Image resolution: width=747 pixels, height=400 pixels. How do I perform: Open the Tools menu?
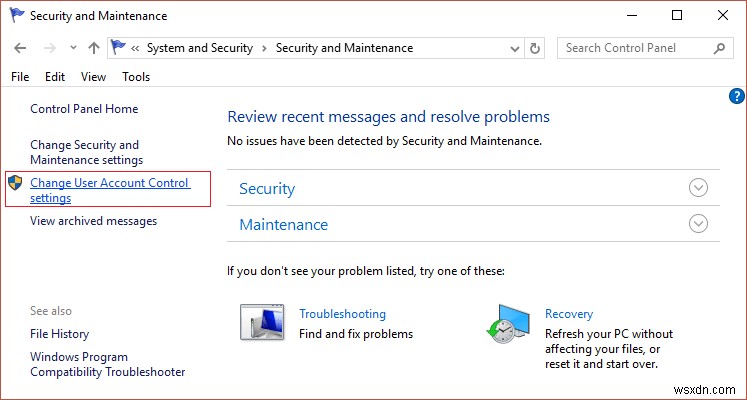[x=136, y=77]
